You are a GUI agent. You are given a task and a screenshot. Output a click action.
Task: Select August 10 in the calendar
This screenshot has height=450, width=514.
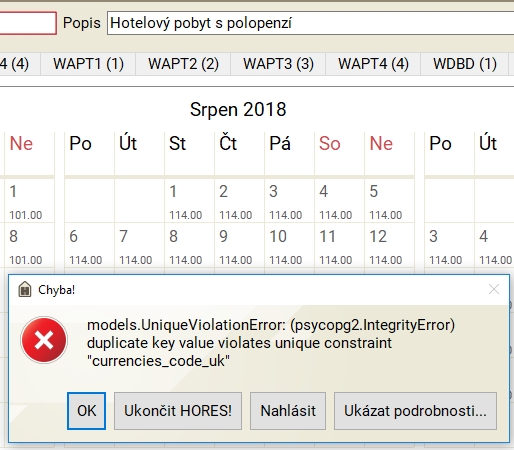[289, 245]
